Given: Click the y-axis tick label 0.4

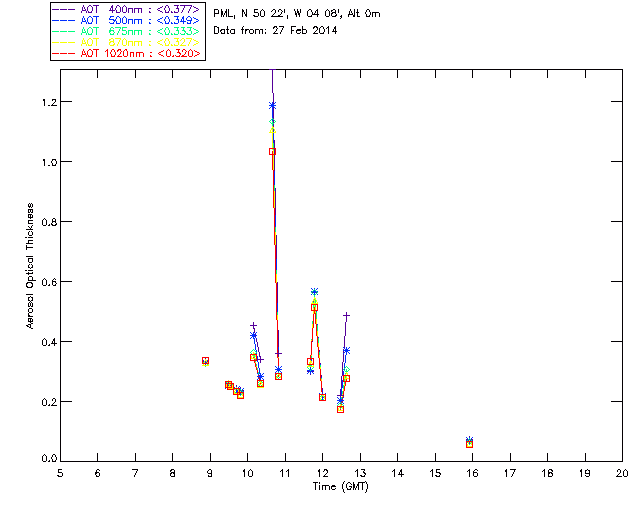Looking at the screenshot, I should [x=49, y=342].
